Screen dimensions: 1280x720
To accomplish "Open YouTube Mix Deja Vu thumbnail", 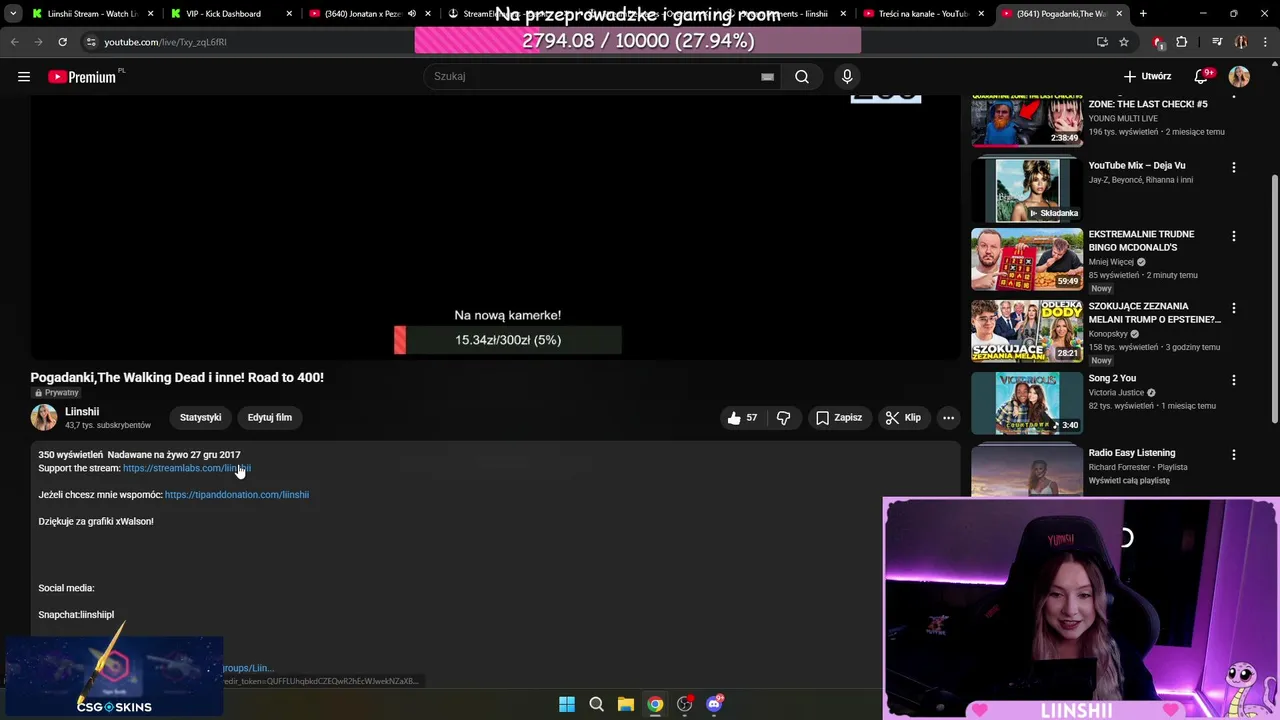I will point(1027,189).
